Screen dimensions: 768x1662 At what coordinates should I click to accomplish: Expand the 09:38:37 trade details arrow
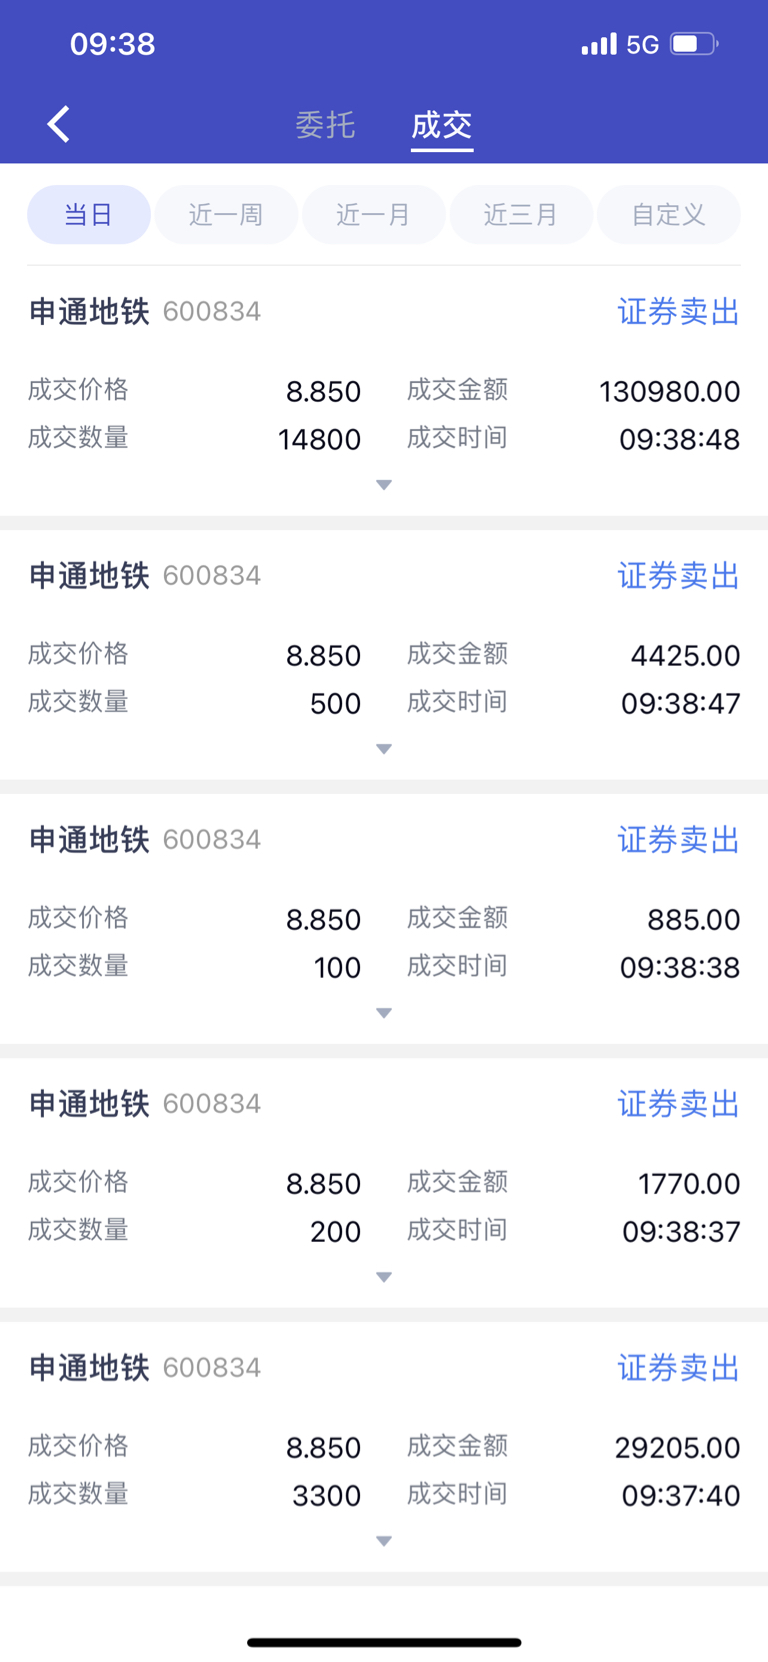(384, 1277)
